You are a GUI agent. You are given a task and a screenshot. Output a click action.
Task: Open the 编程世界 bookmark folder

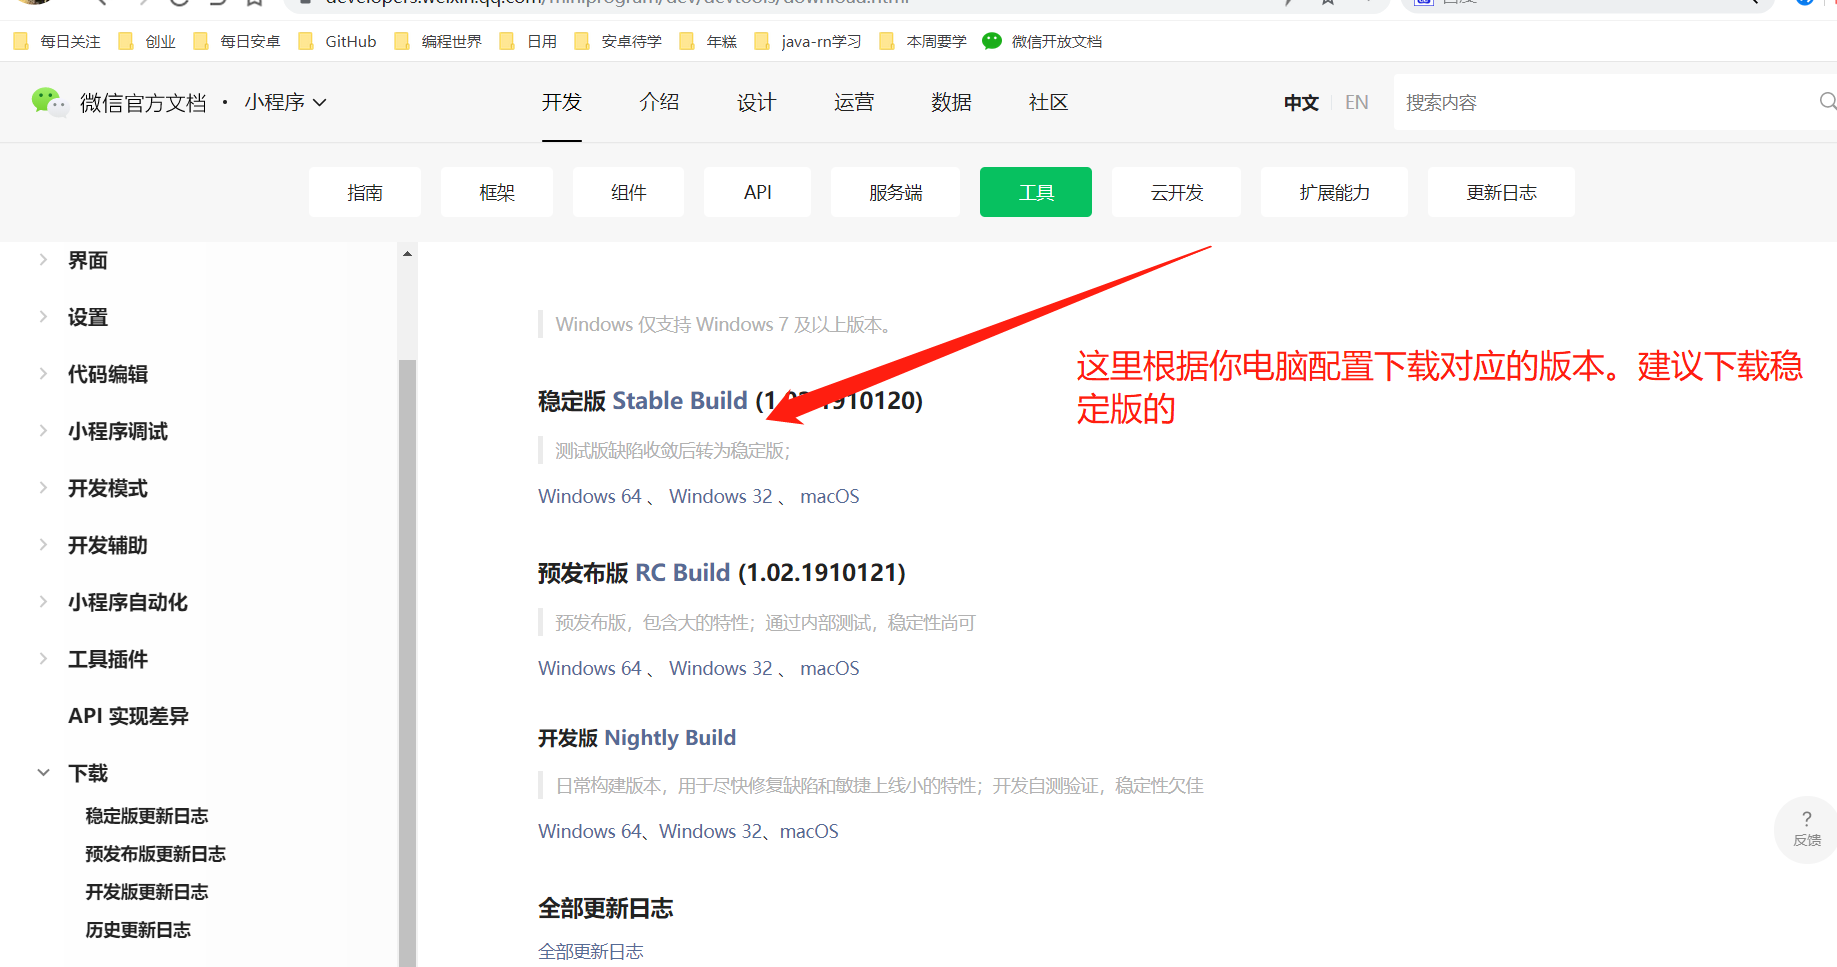(438, 41)
